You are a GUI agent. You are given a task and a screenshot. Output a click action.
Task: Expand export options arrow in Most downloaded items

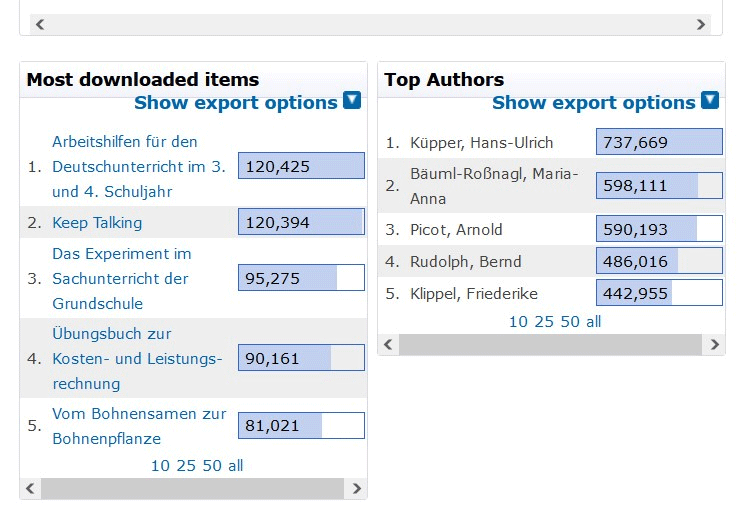(x=352, y=100)
